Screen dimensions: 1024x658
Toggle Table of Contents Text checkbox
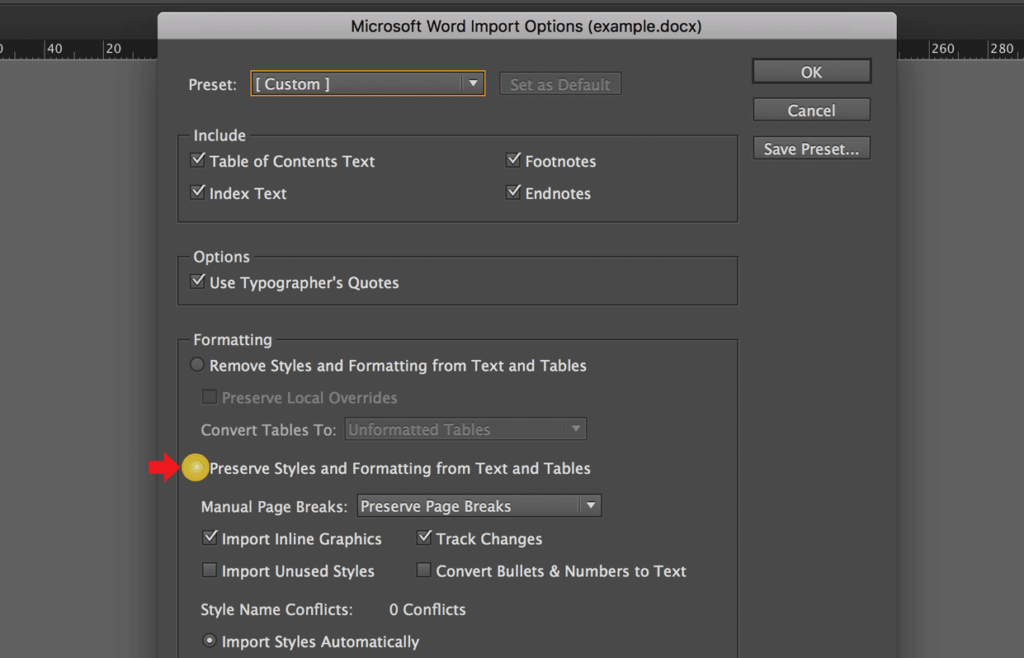pyautogui.click(x=197, y=160)
